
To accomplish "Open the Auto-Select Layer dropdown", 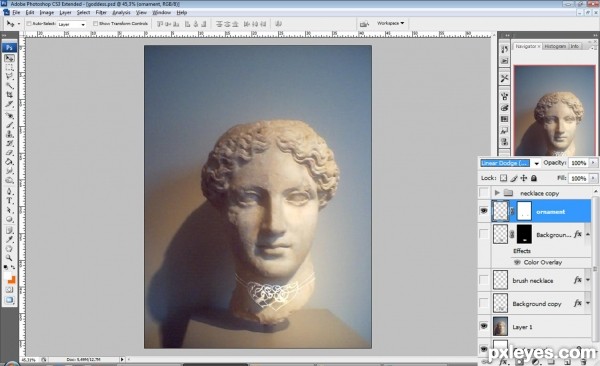I will click(83, 24).
